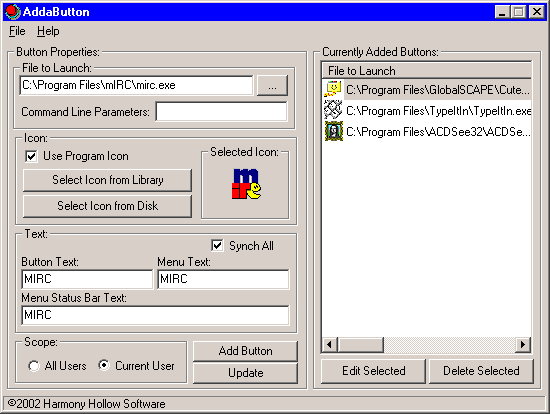The height and width of the screenshot is (414, 550).
Task: Open the Help menu
Action: pos(48,31)
